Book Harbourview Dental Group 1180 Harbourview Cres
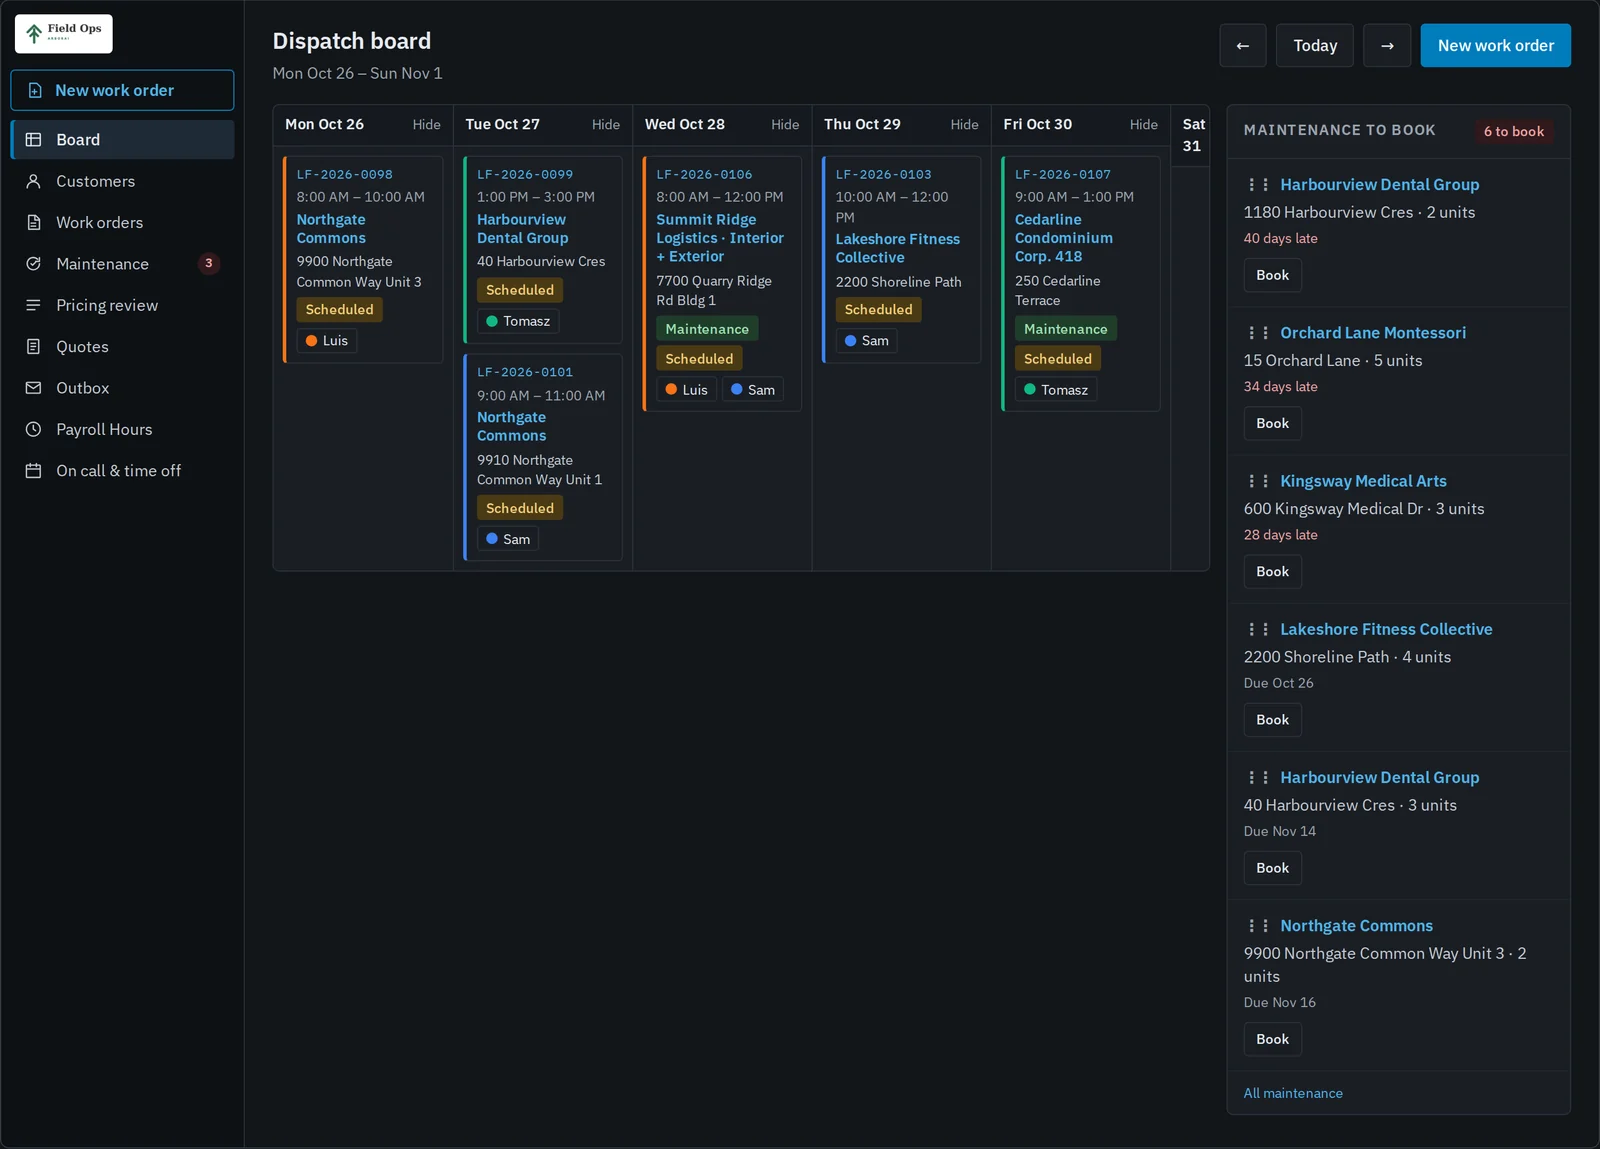This screenshot has height=1149, width=1600. [1272, 275]
